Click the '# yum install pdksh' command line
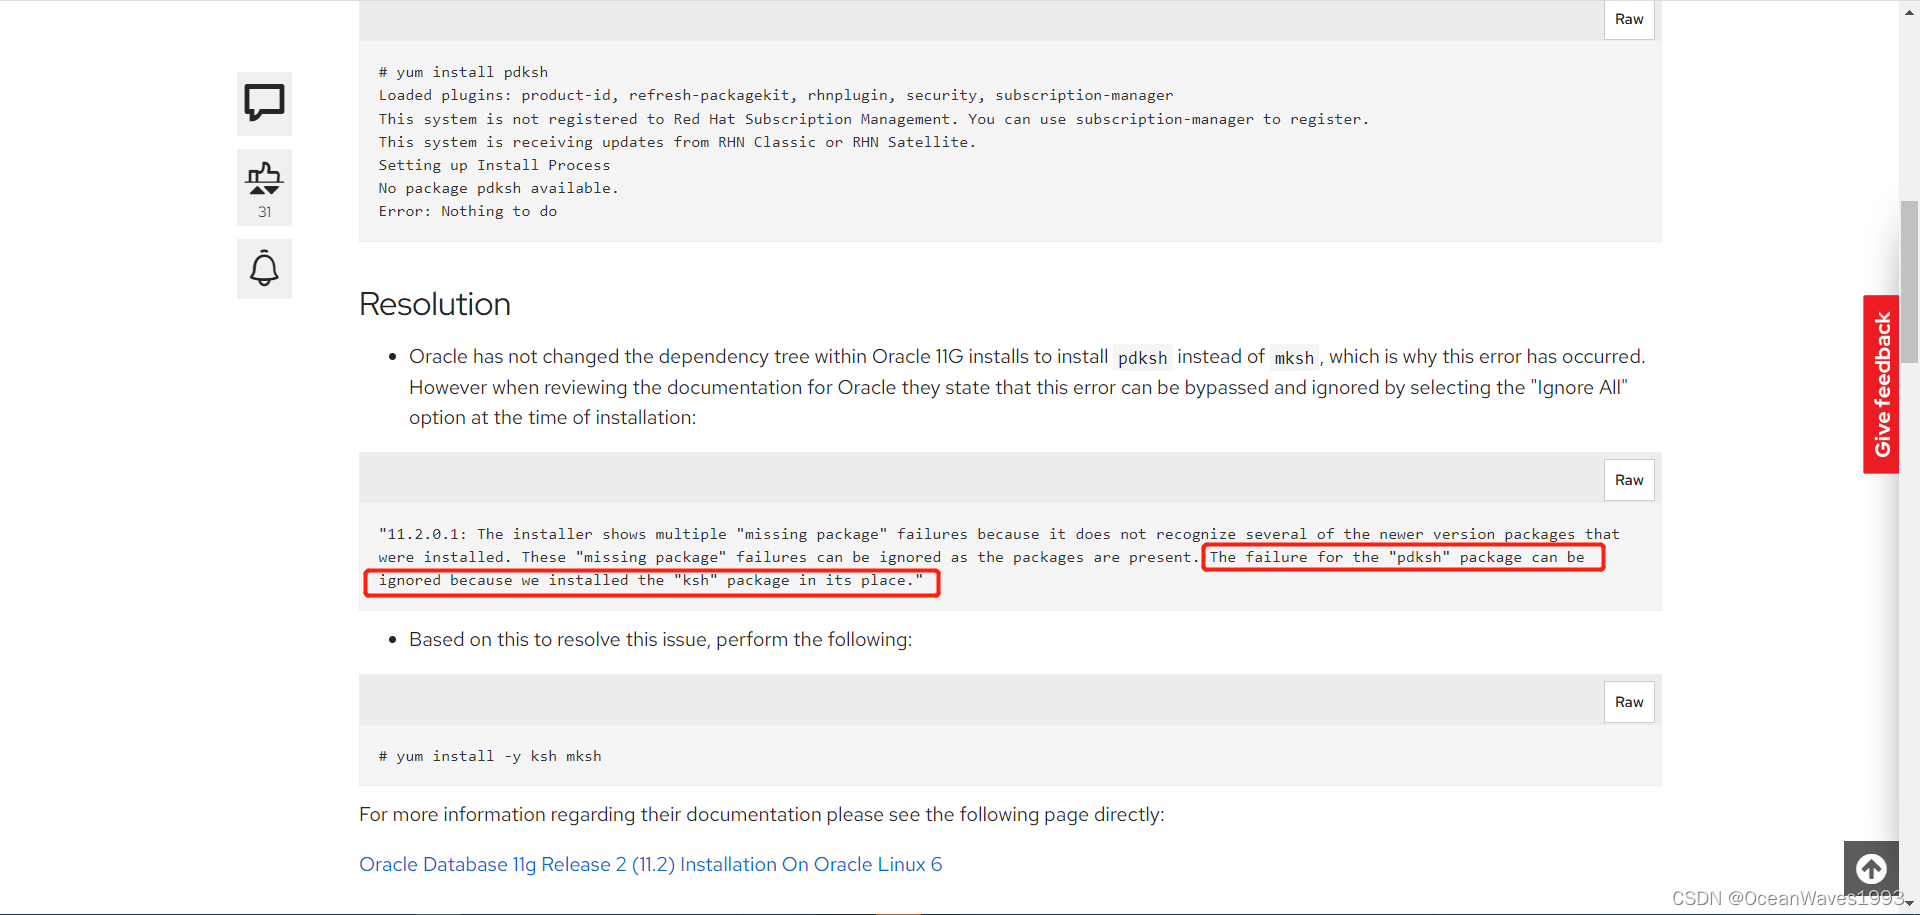This screenshot has width=1920, height=915. coord(463,72)
